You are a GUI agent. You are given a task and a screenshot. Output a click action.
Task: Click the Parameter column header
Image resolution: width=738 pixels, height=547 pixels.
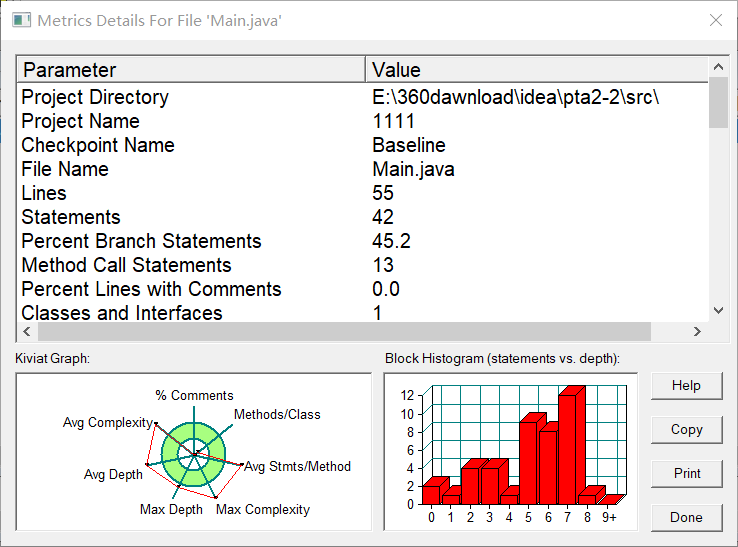click(x=191, y=70)
